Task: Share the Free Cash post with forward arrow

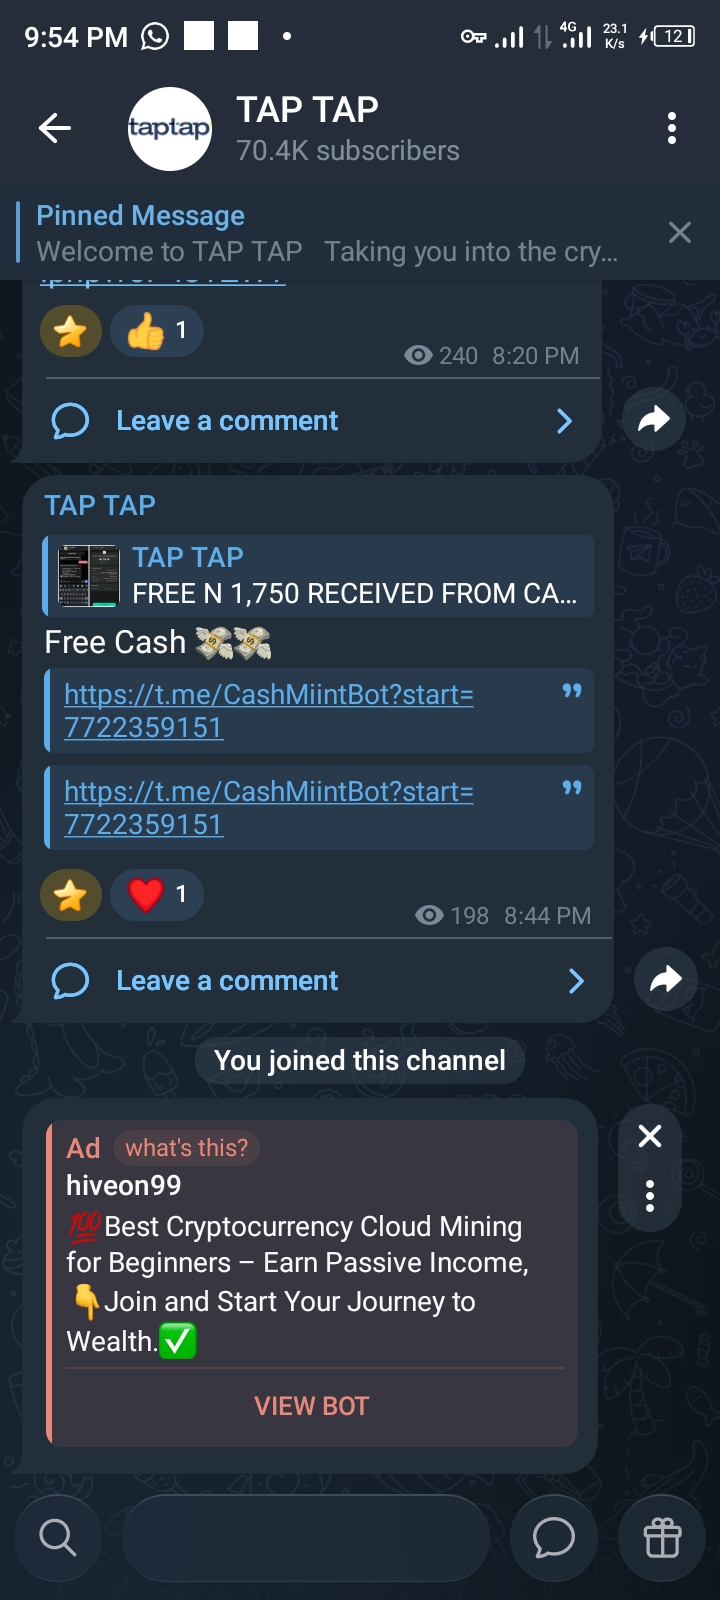Action: [x=666, y=979]
